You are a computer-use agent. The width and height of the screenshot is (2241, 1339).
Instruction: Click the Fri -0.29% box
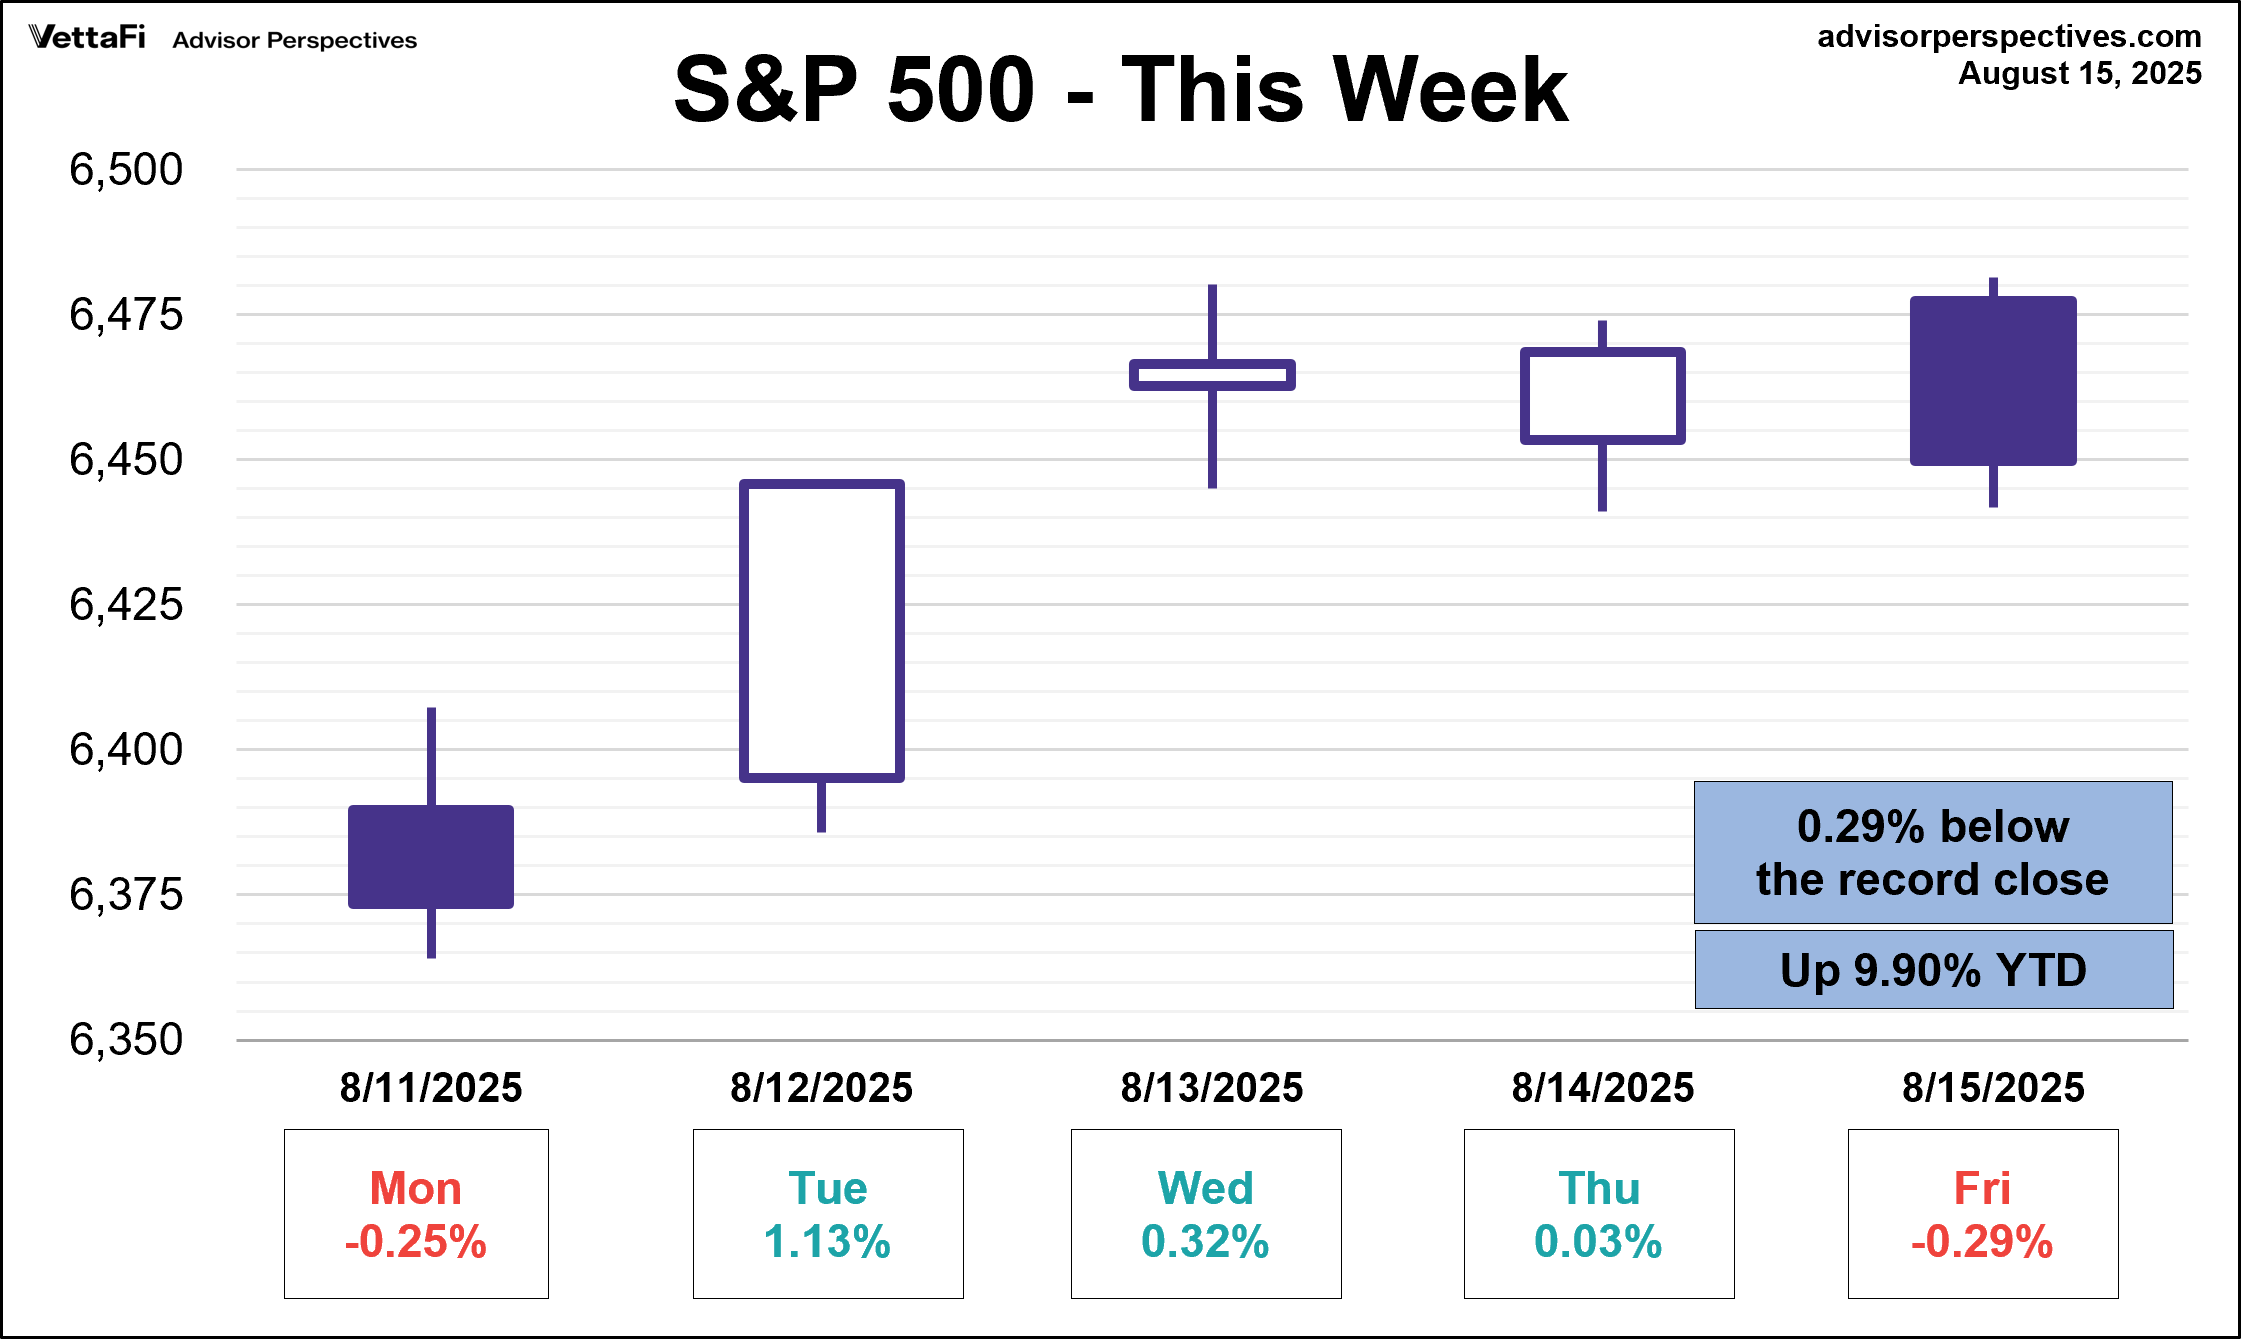1983,1214
